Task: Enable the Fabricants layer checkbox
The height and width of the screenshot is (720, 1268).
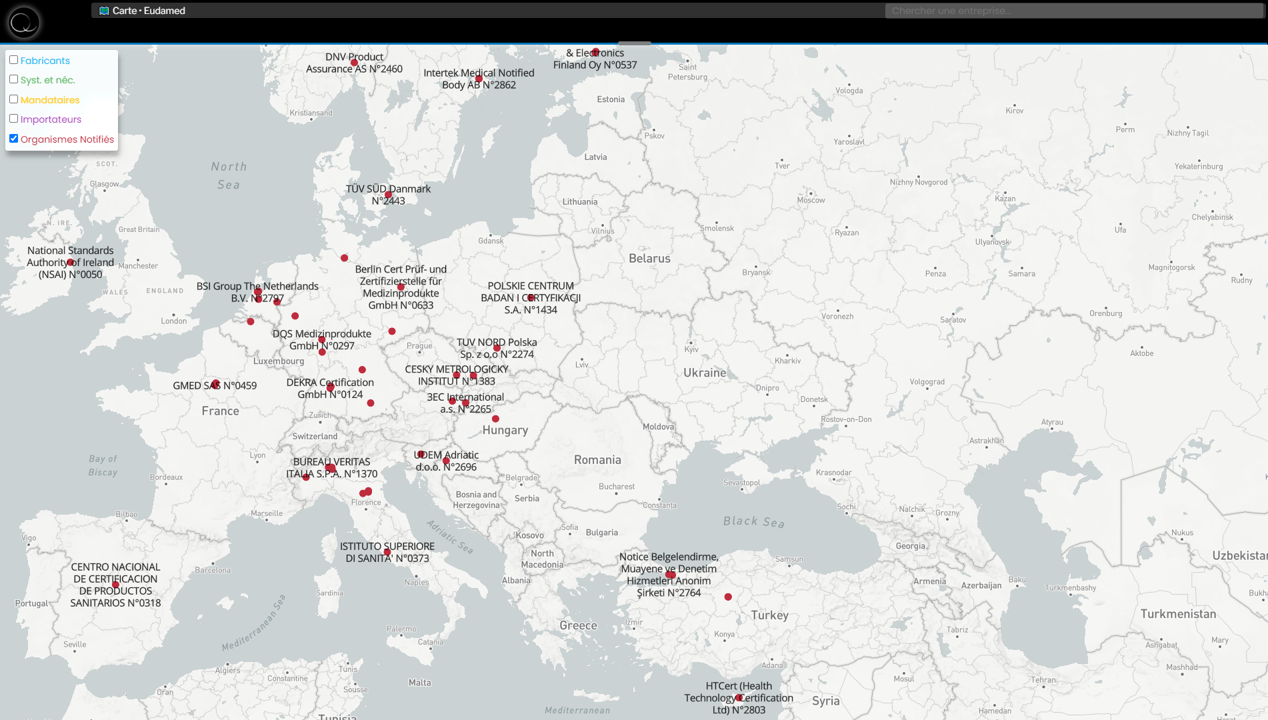Action: [14, 60]
